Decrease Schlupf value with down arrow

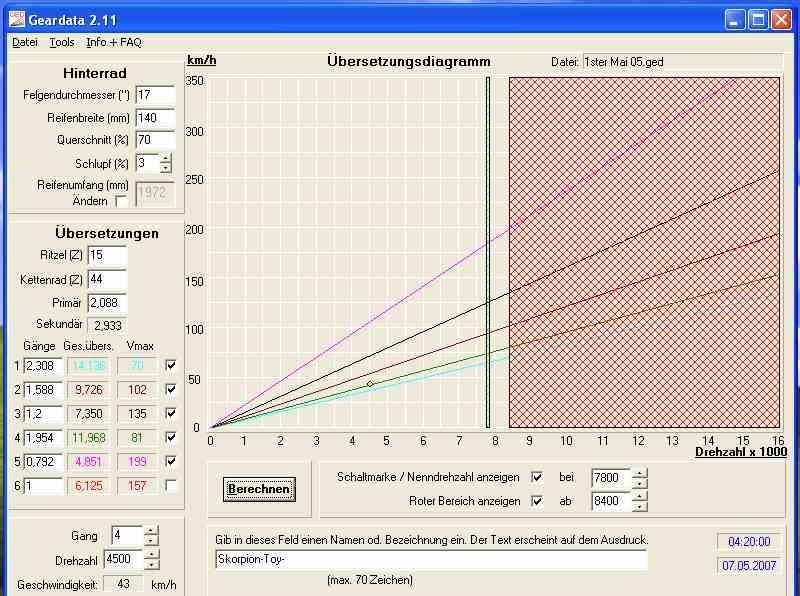pos(165,168)
